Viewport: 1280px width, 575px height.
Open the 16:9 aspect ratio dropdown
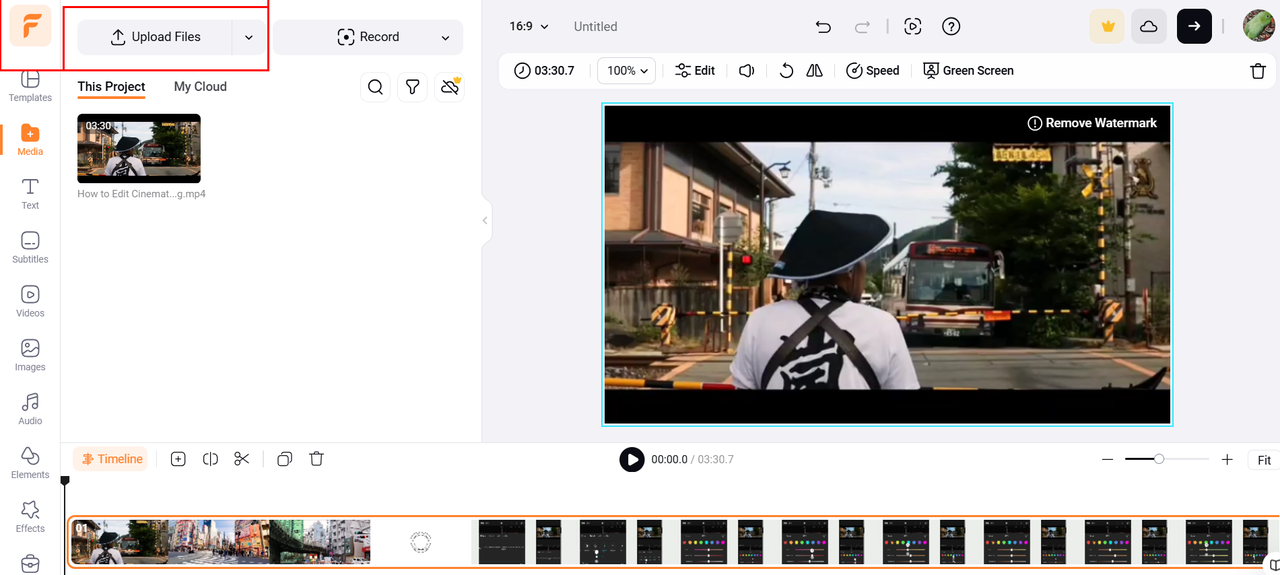coord(529,26)
